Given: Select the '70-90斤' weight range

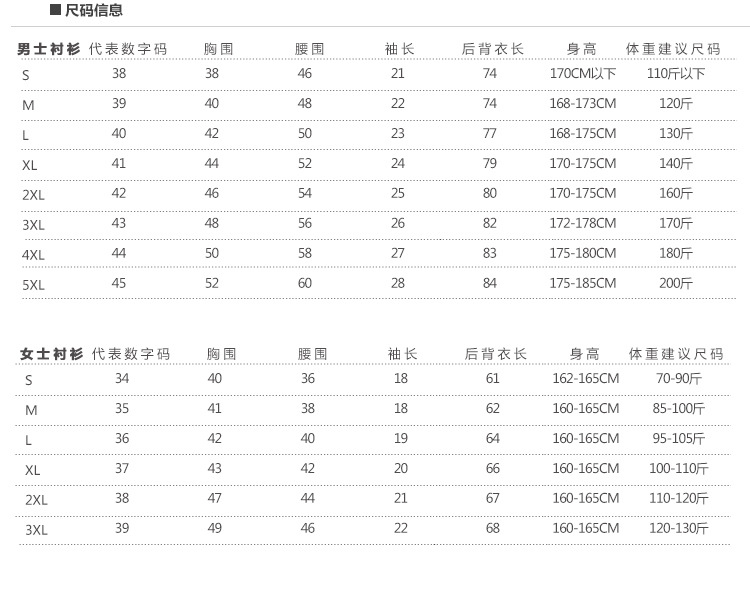Looking at the screenshot, I should pyautogui.click(x=679, y=379).
